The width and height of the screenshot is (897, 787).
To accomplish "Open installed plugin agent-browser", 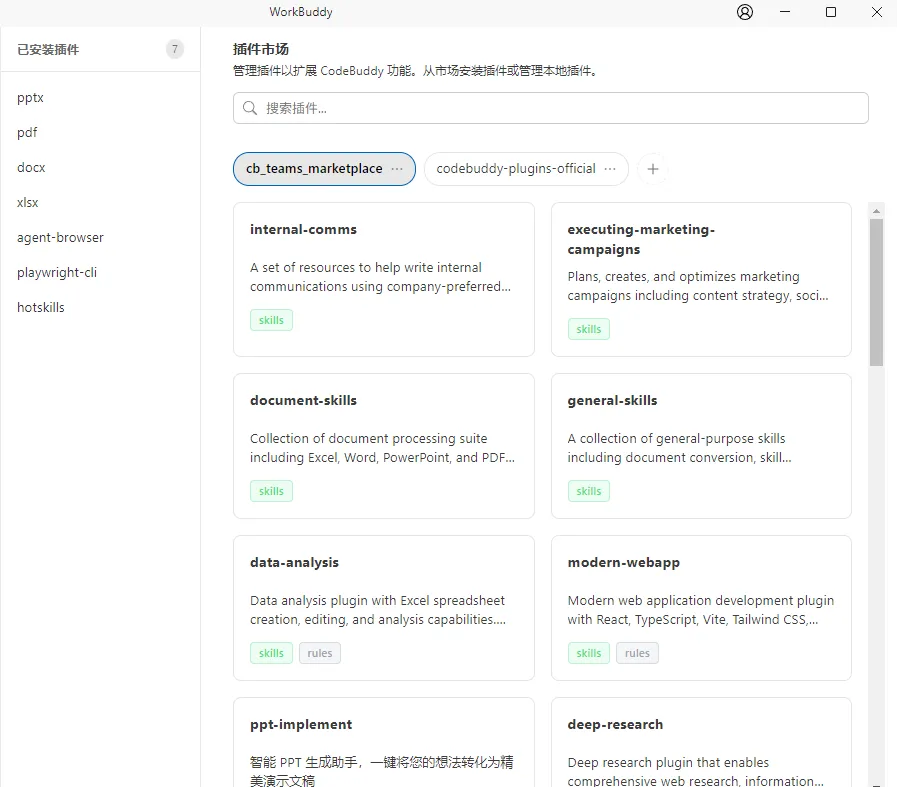I will click(60, 237).
